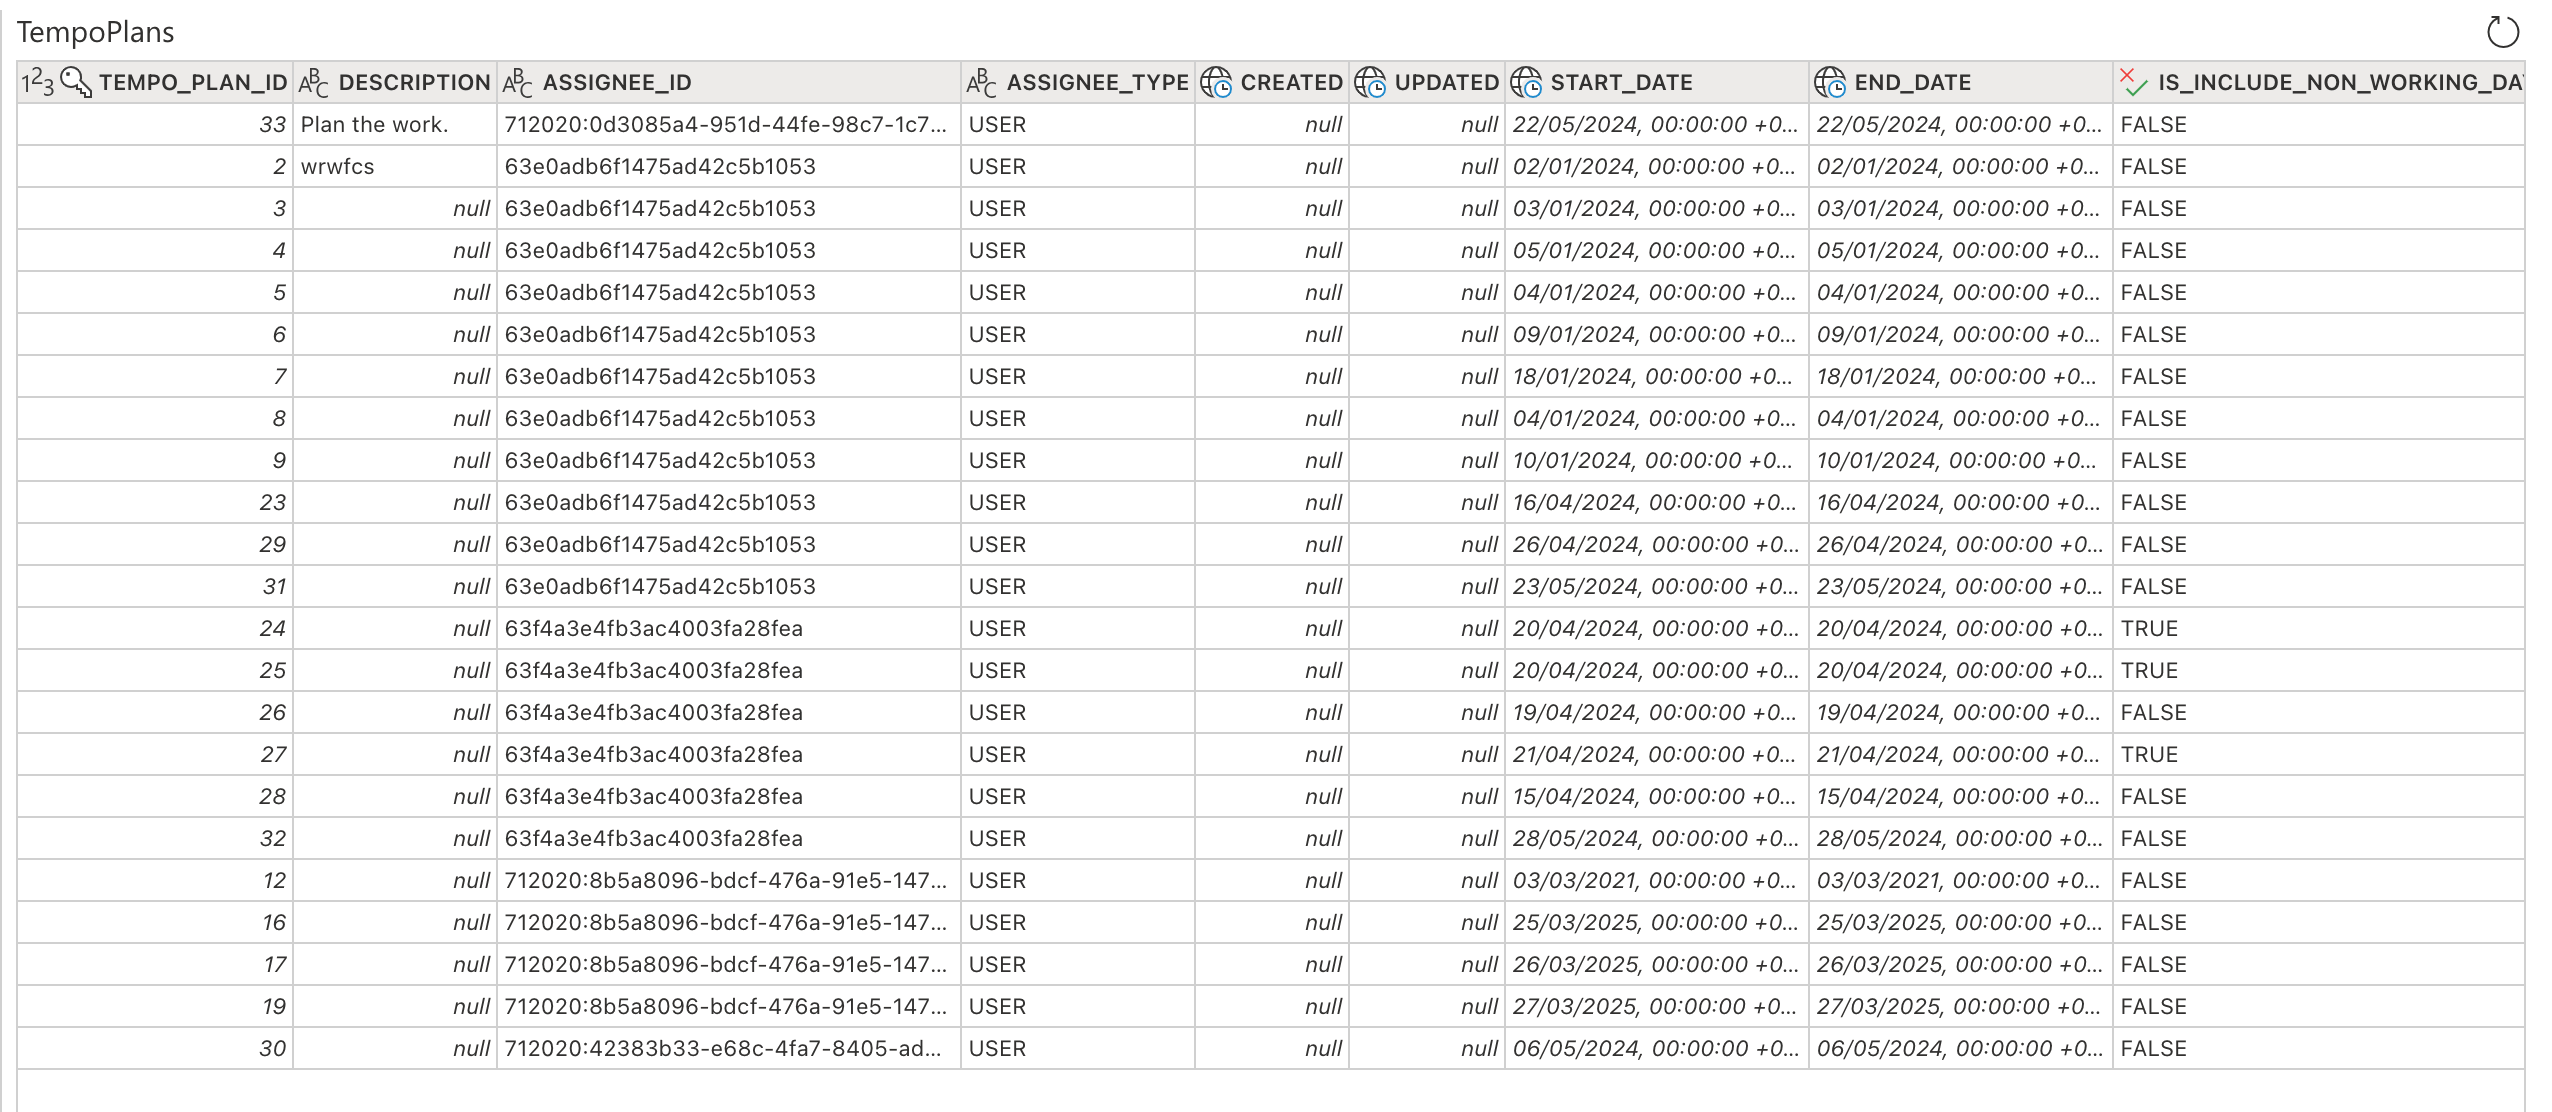Refresh the TempoPlans result grid
Viewport: 2552px width, 1112px height.
tap(2505, 31)
